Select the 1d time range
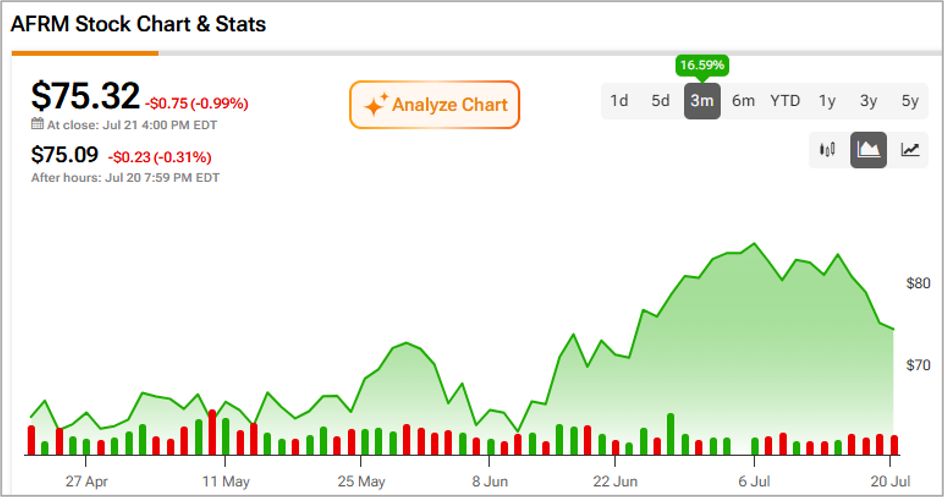This screenshot has height=497, width=944. 619,100
